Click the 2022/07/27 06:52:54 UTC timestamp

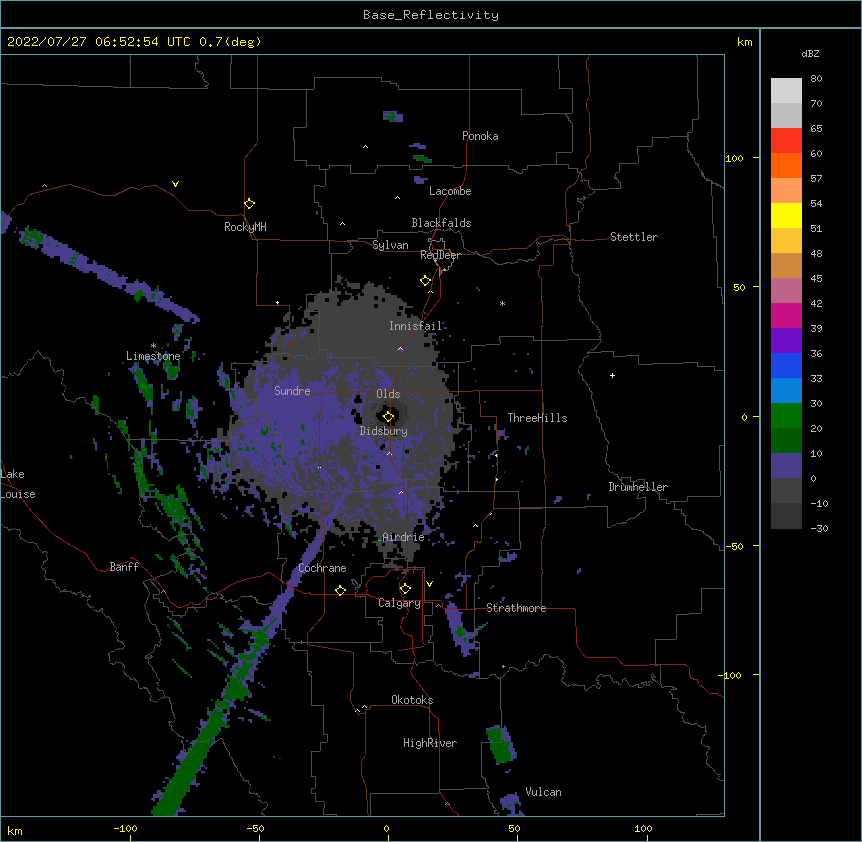point(99,42)
